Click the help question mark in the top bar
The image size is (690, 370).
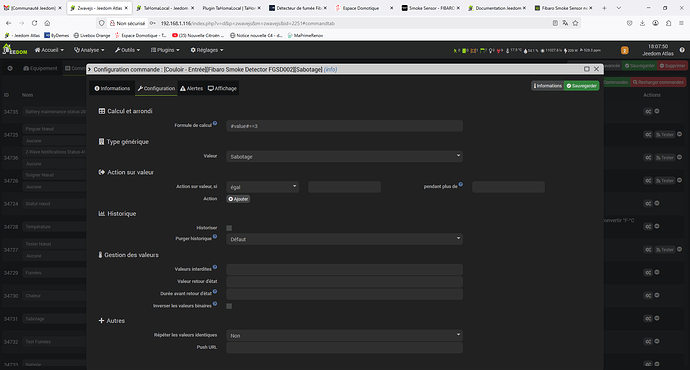682,50
